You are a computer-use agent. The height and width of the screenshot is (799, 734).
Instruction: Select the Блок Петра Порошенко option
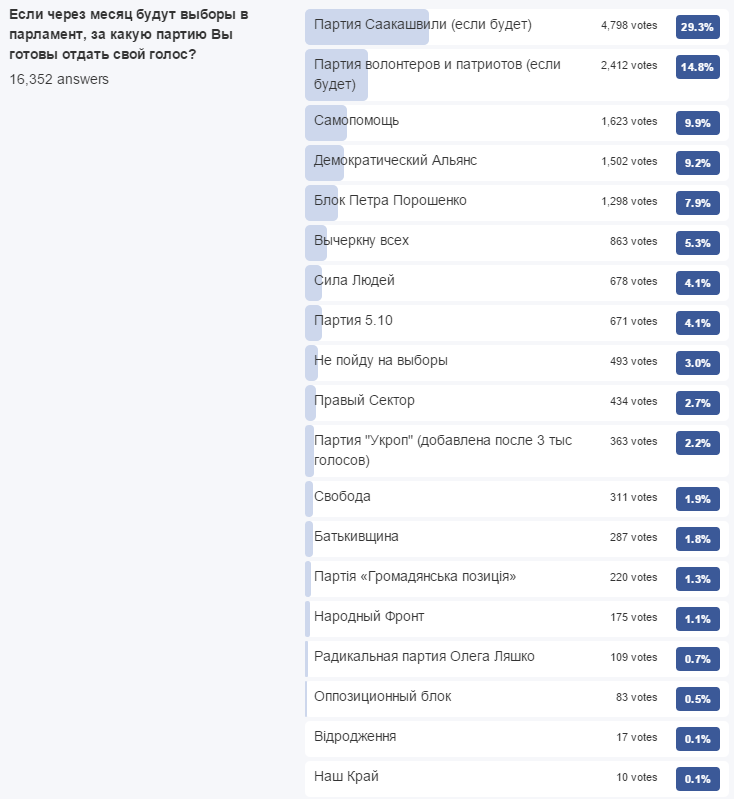(517, 203)
